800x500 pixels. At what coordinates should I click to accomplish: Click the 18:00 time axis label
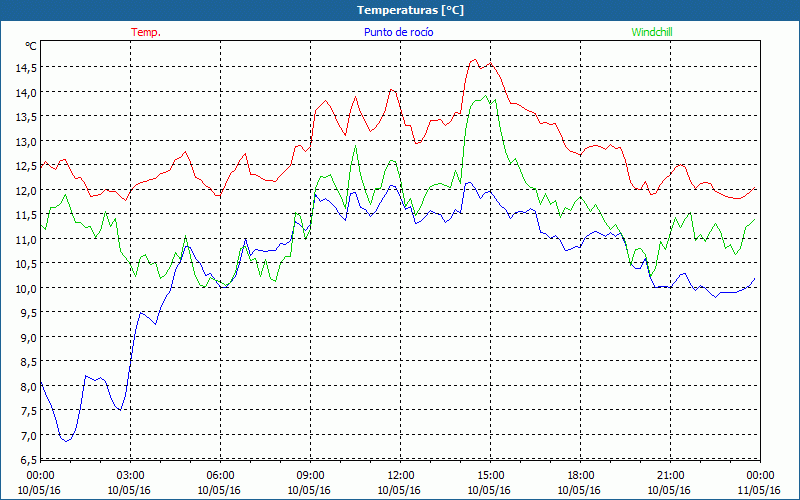pyautogui.click(x=581, y=476)
